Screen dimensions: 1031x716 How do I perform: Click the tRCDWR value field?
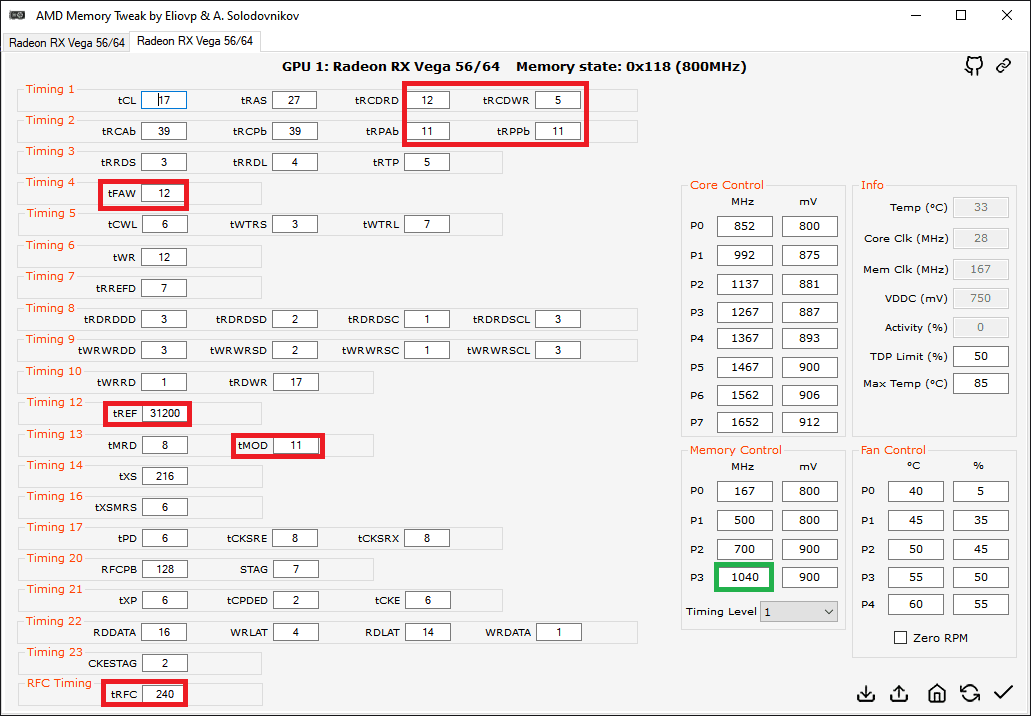coord(558,100)
